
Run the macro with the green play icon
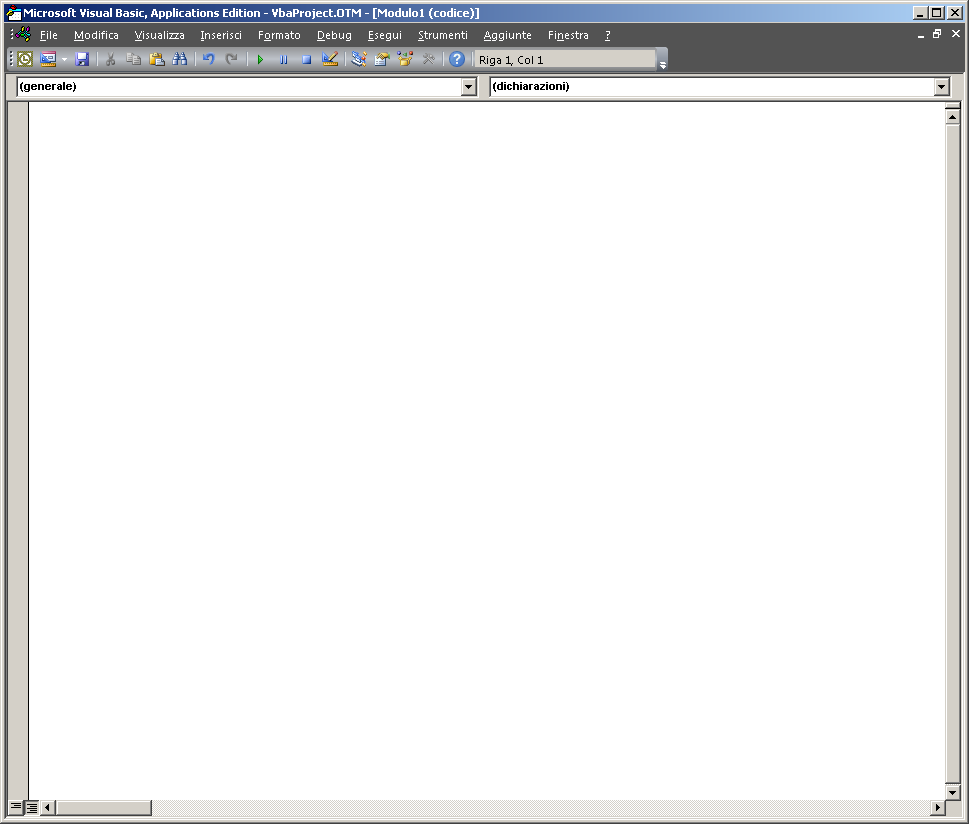(260, 59)
